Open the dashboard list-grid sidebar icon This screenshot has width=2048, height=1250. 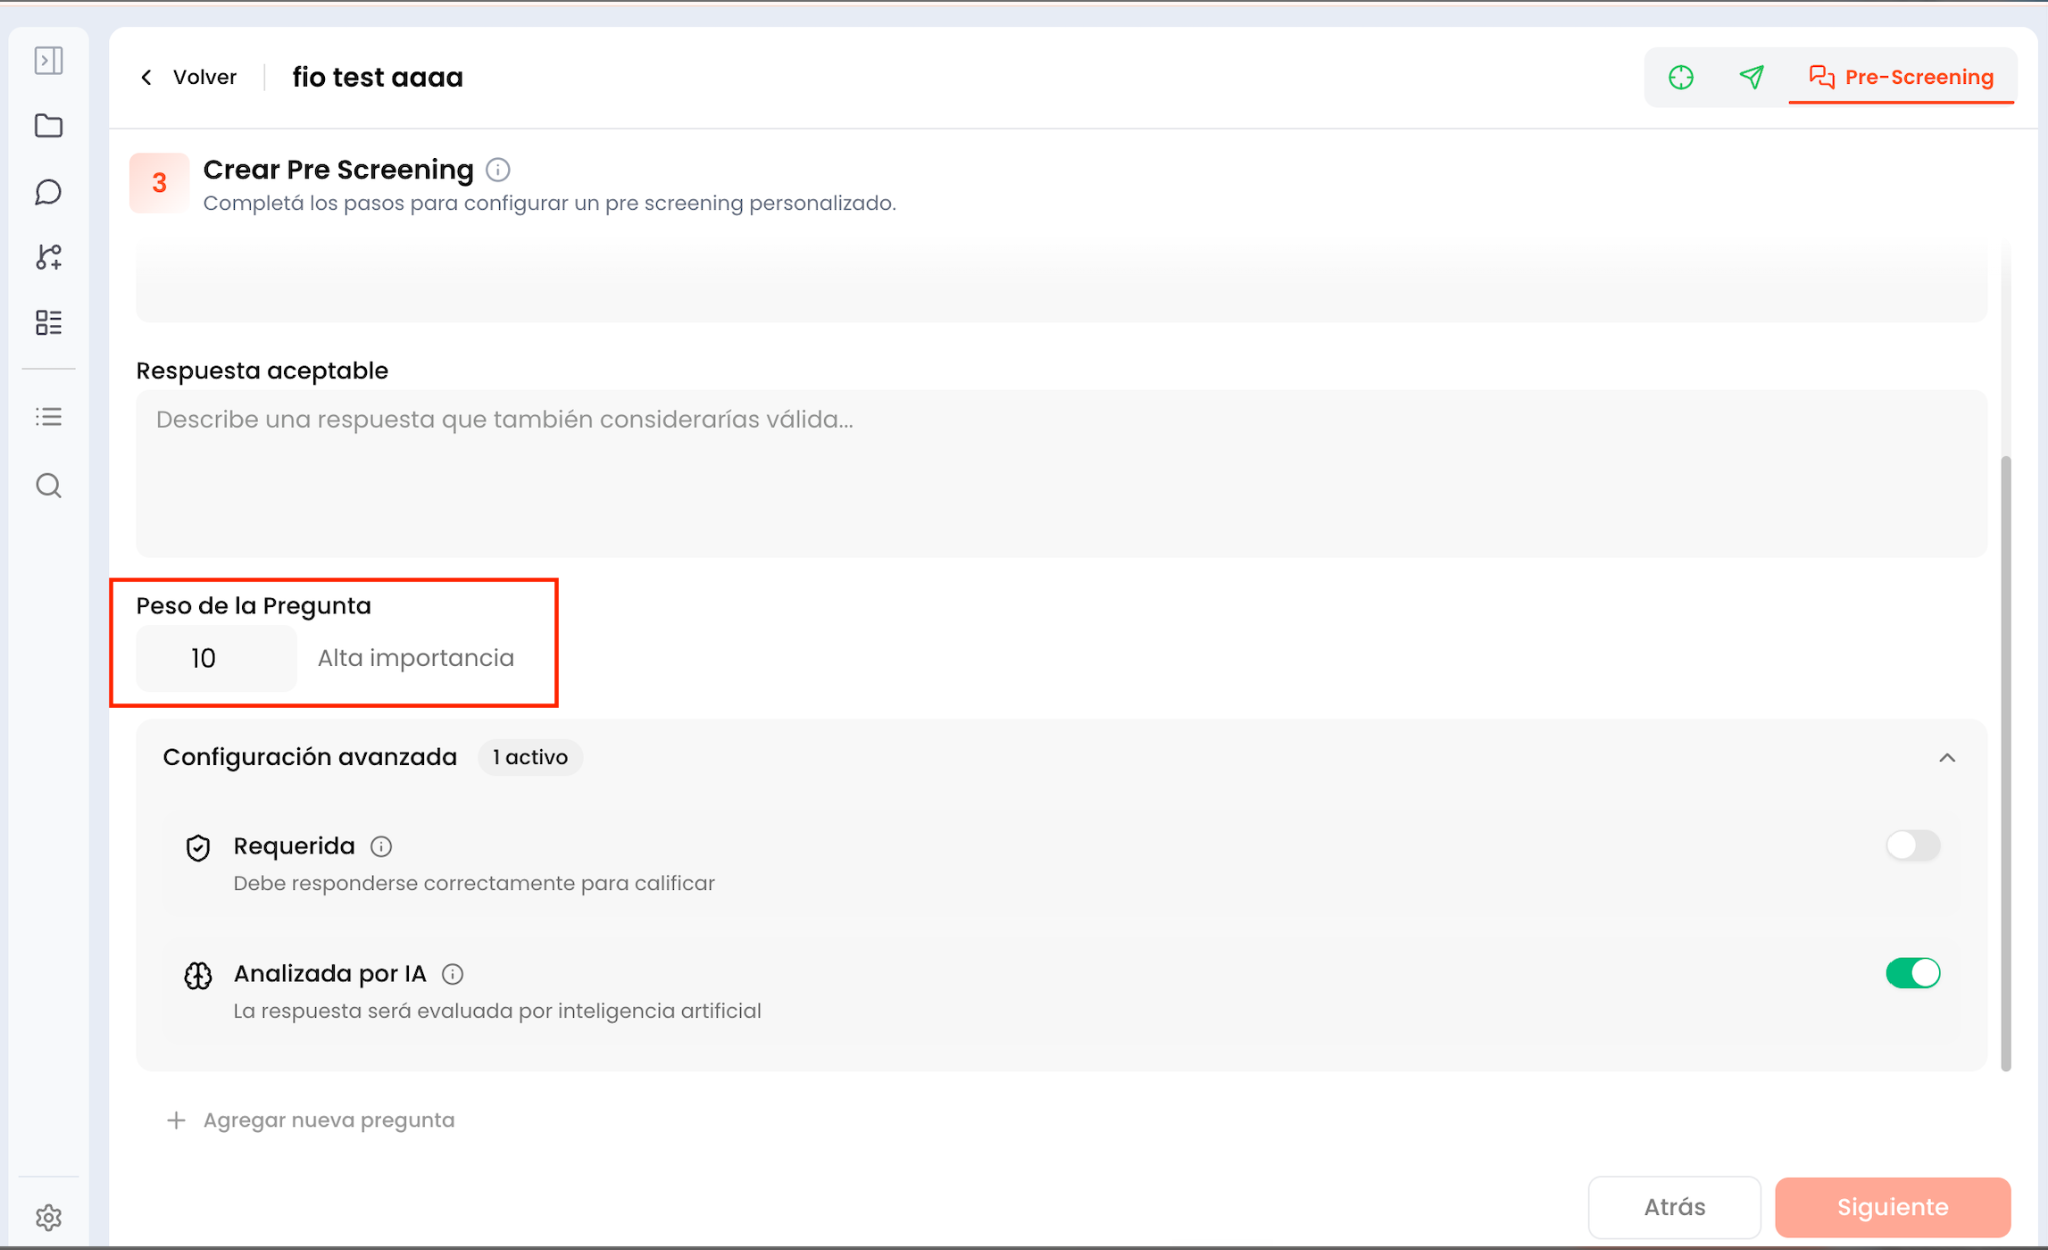(48, 323)
